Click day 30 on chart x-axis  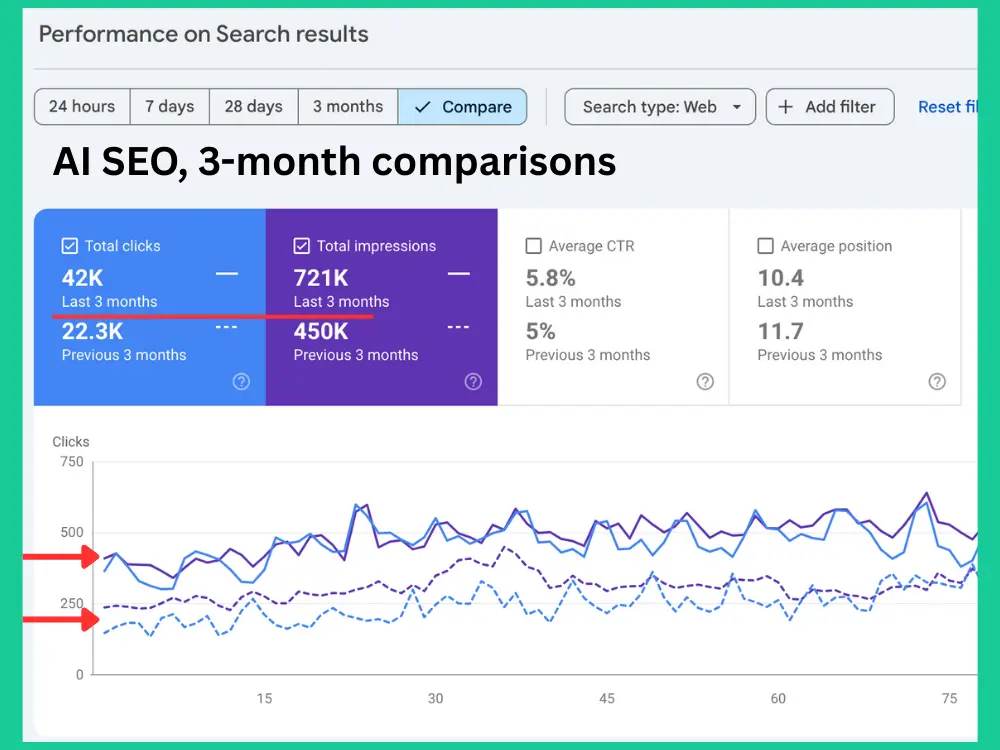435,698
